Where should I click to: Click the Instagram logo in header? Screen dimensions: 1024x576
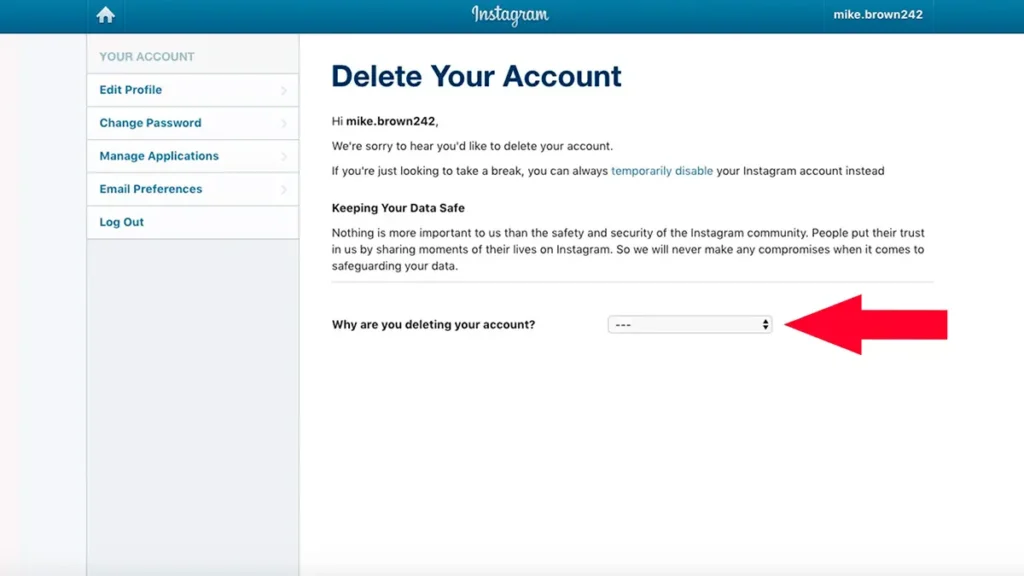coord(510,15)
